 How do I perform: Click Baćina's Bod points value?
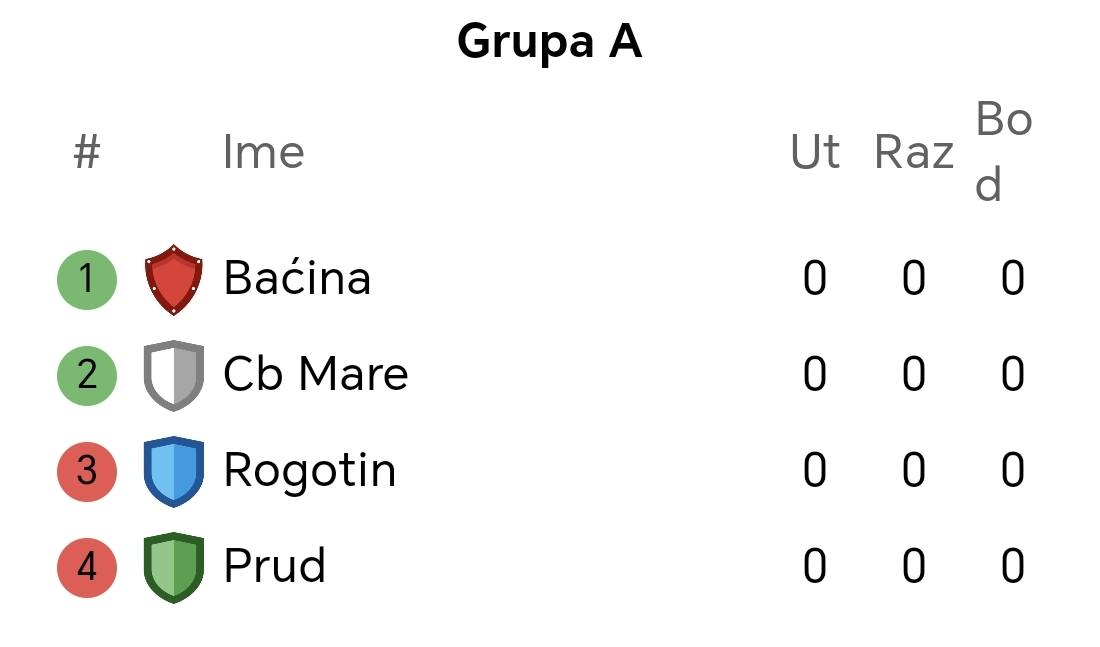(1012, 278)
